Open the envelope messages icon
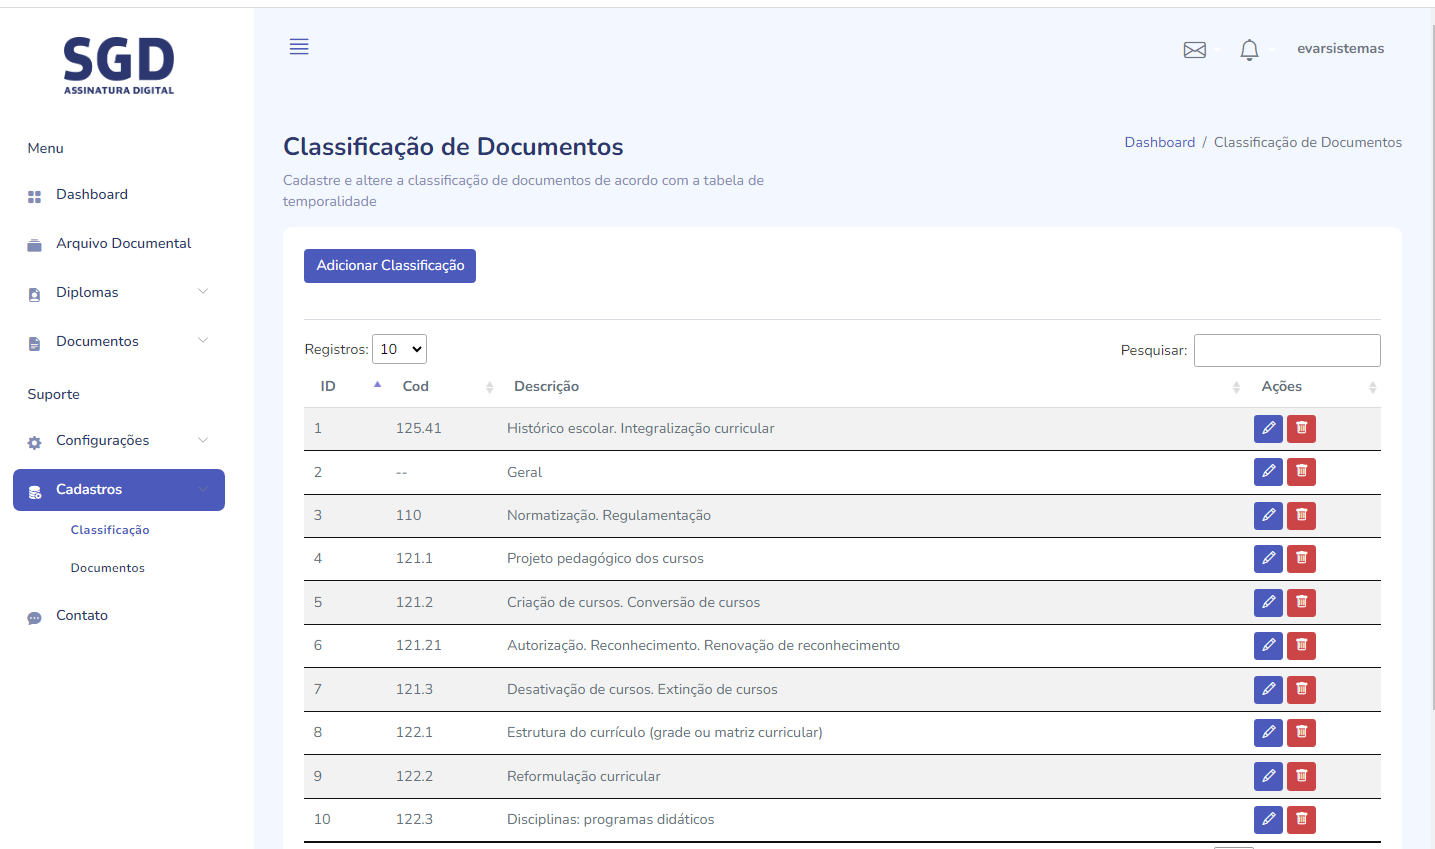Image resolution: width=1435 pixels, height=849 pixels. pos(1194,50)
